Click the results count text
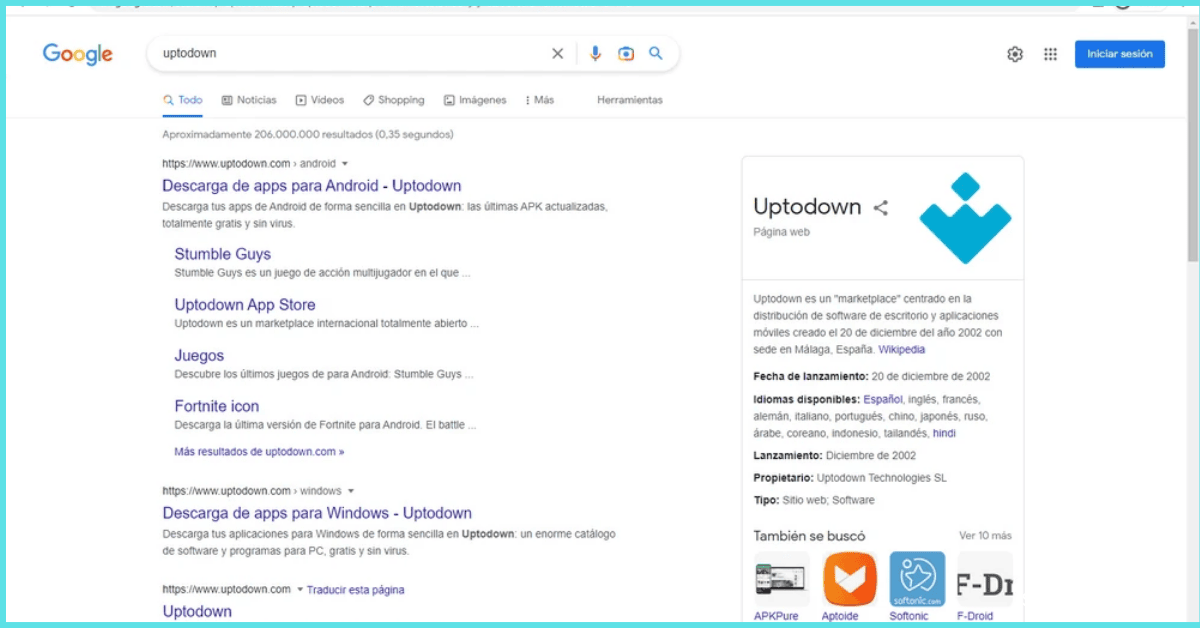The height and width of the screenshot is (628, 1200). coord(308,134)
